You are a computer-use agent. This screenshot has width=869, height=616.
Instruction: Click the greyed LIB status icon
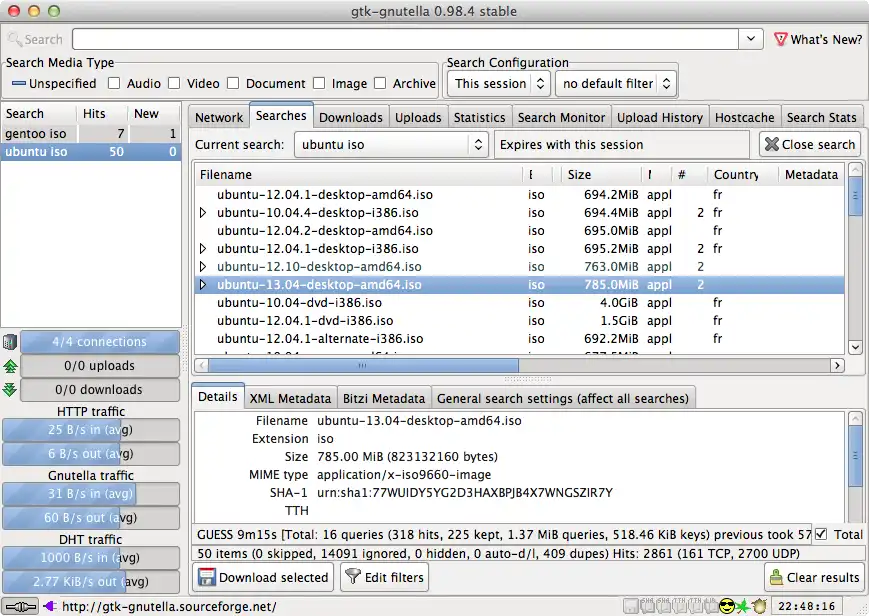click(x=712, y=605)
